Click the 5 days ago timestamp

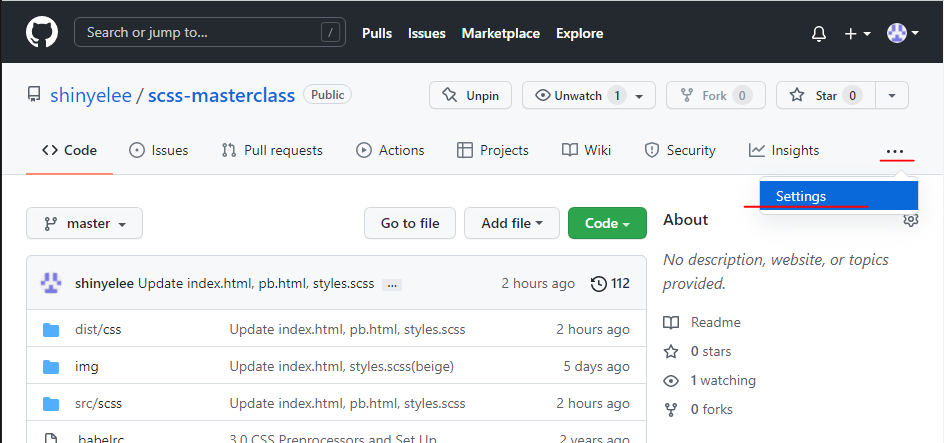tap(597, 367)
